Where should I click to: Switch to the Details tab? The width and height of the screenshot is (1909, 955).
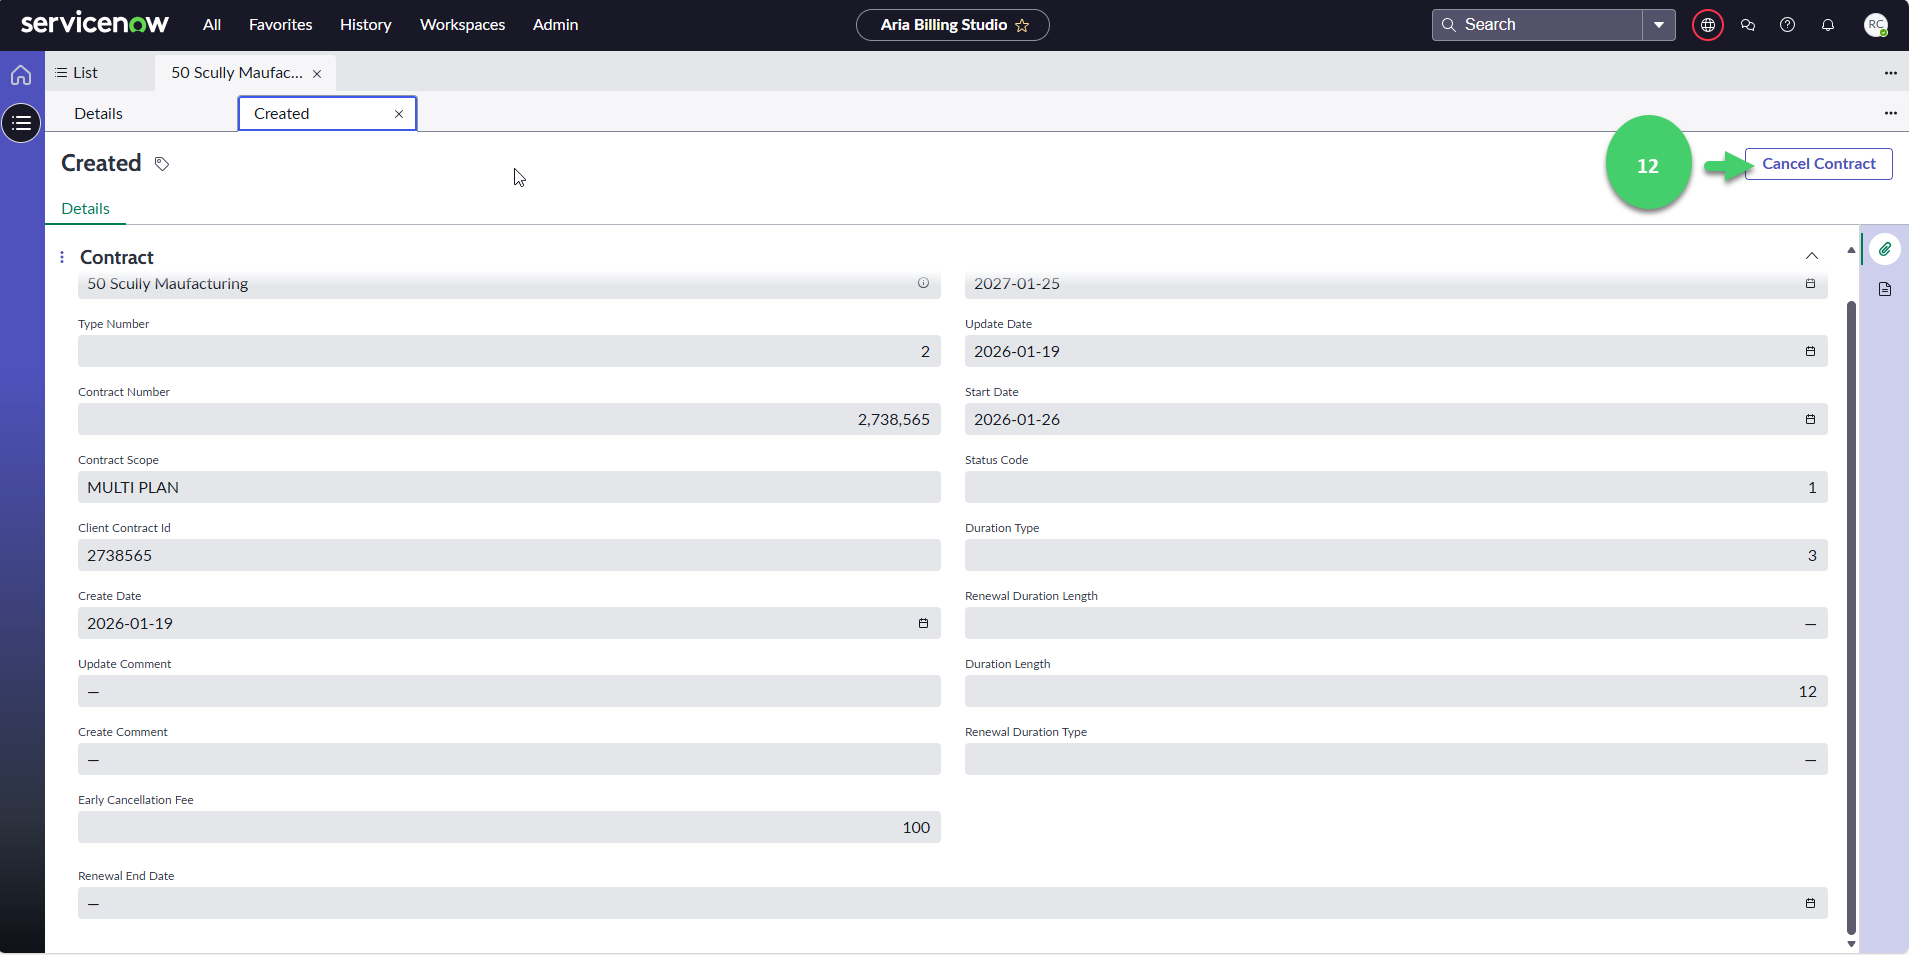pyautogui.click(x=98, y=114)
